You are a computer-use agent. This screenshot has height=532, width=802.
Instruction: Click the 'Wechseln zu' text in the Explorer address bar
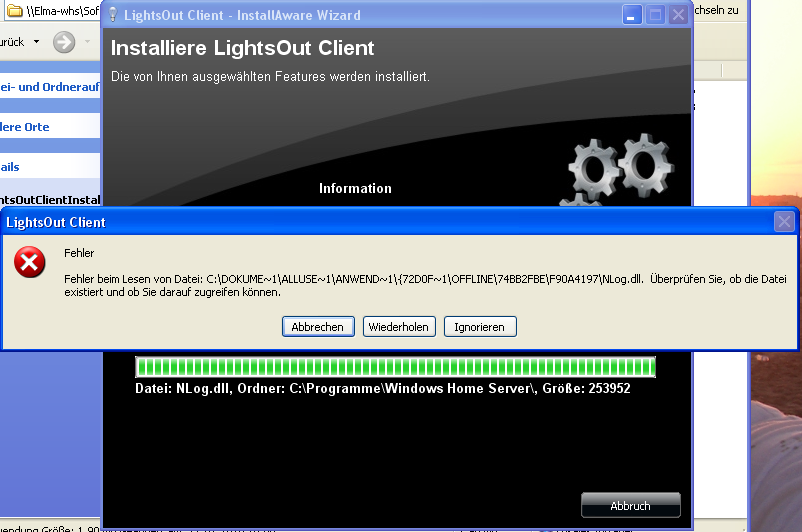click(x=717, y=10)
